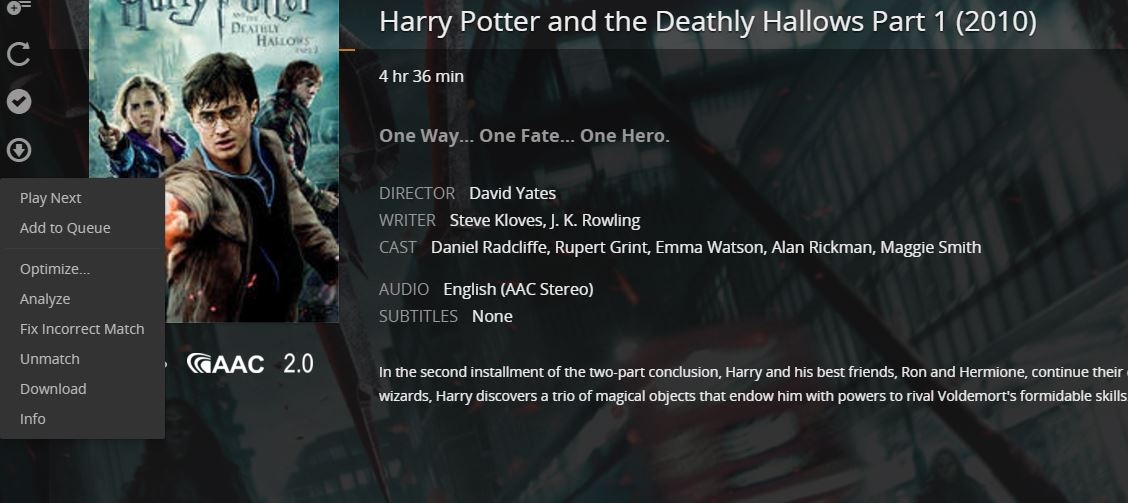Viewport: 1128px width, 503px height.
Task: Click the add to playlist icon
Action: (x=19, y=6)
